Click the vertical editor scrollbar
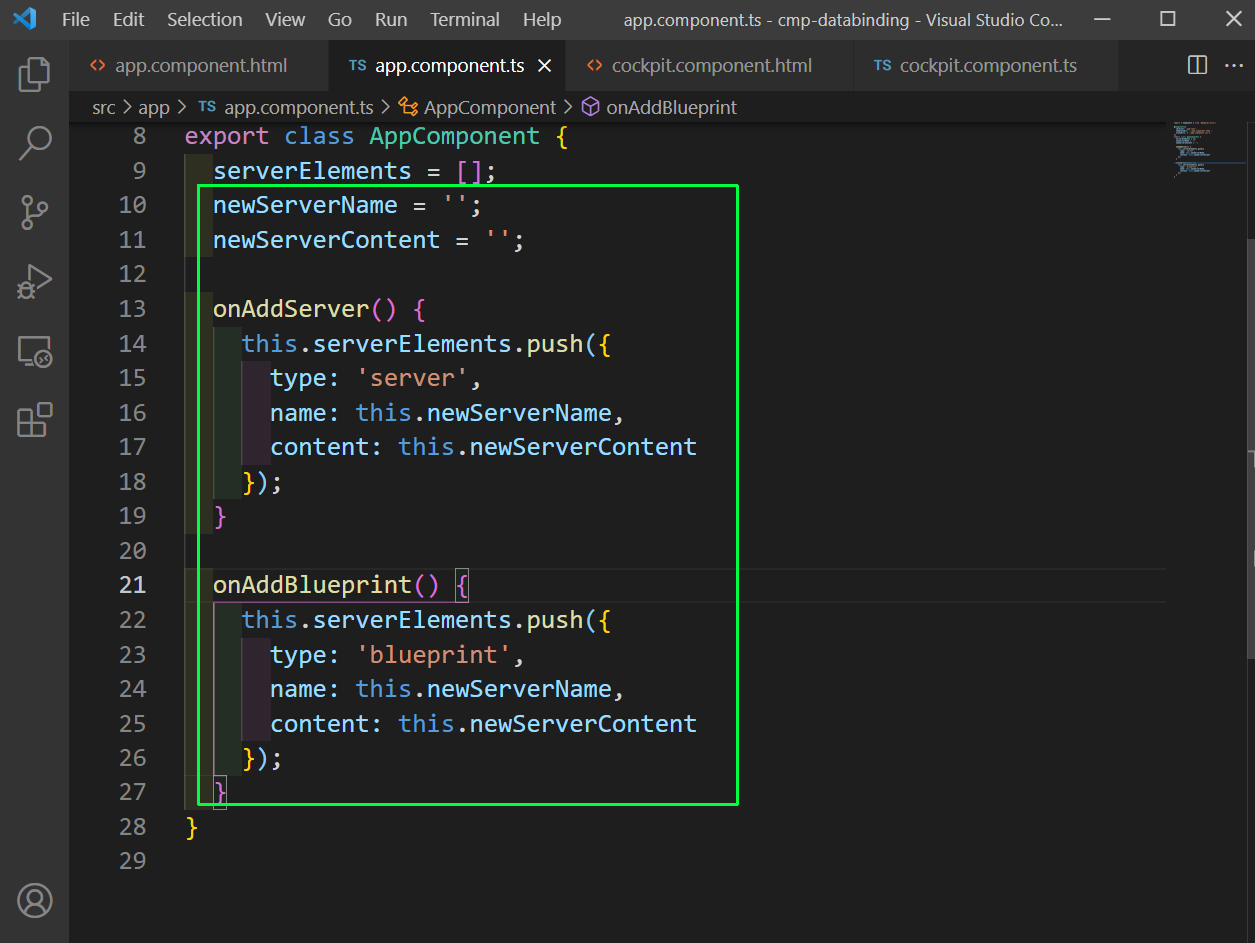1255x943 pixels. click(x=1250, y=448)
